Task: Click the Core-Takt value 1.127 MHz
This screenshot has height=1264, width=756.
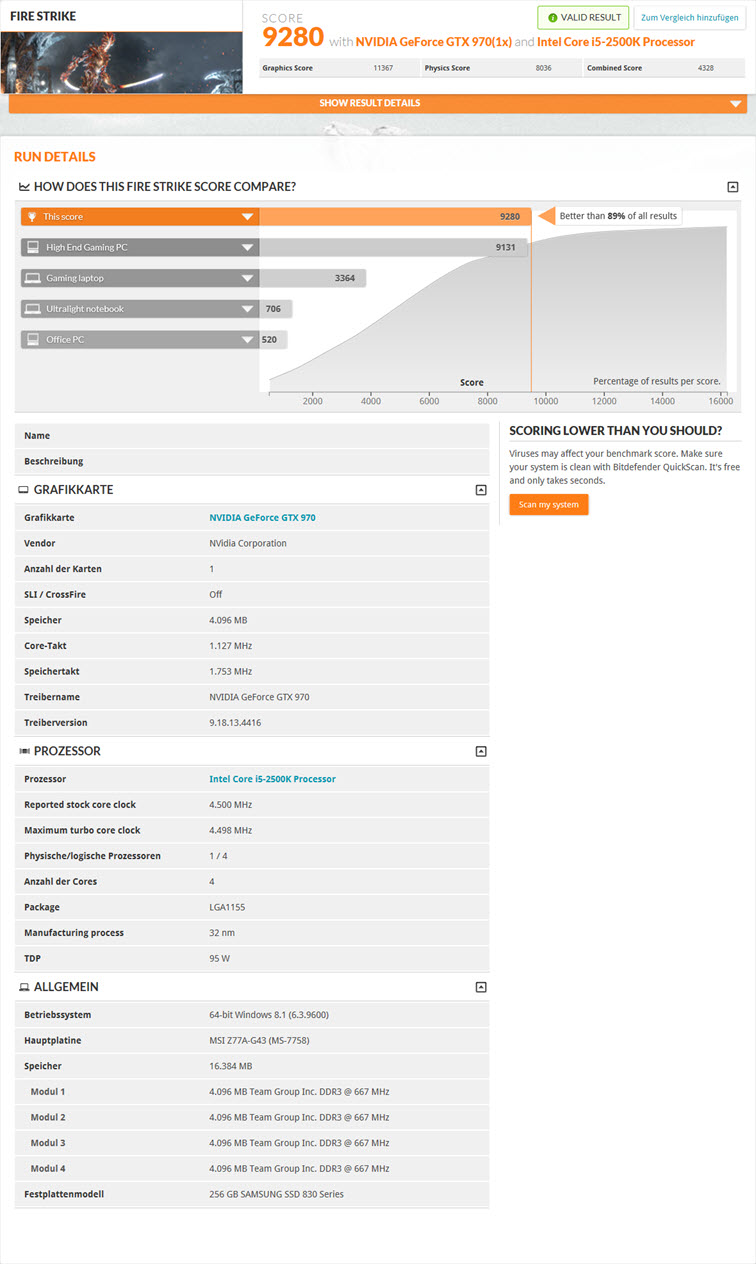Action: coord(230,646)
